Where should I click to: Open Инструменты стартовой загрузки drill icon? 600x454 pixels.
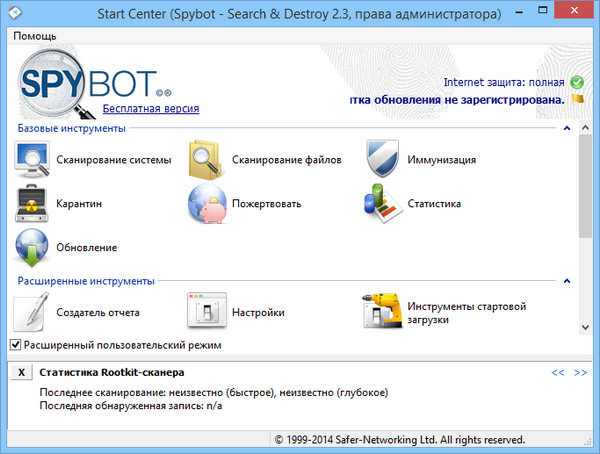pyautogui.click(x=385, y=312)
